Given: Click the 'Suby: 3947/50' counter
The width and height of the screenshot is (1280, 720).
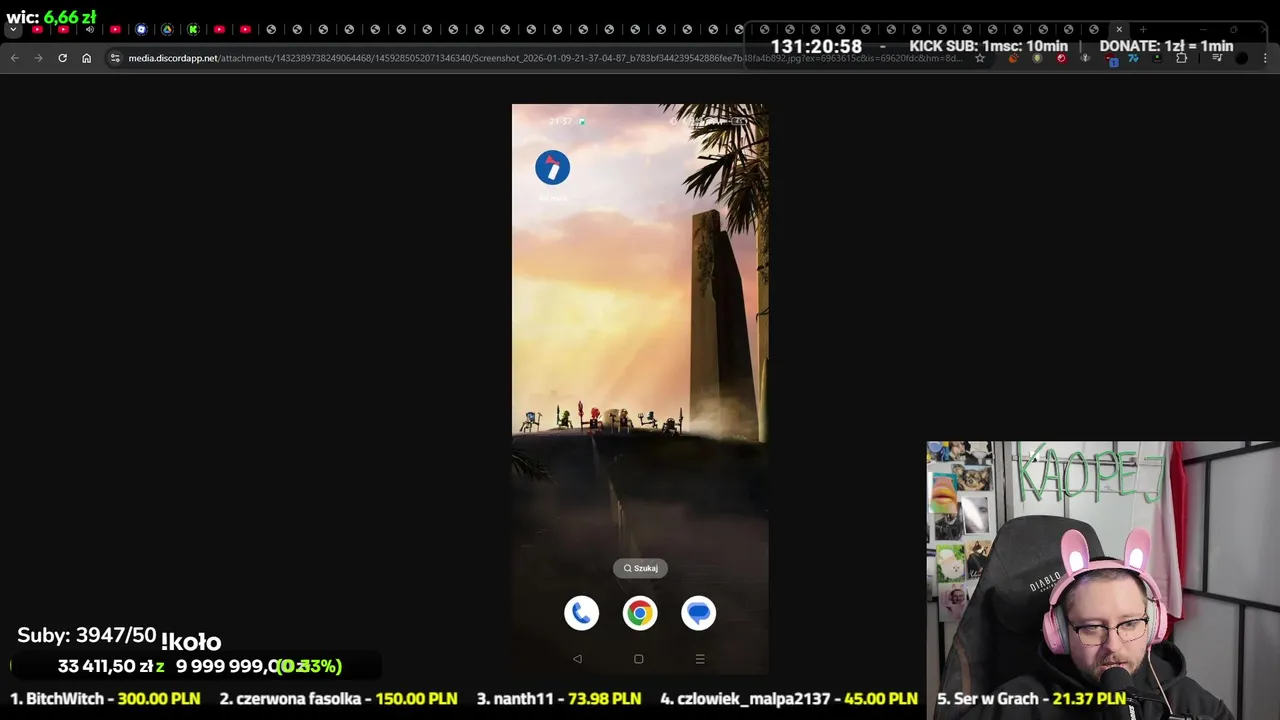Looking at the screenshot, I should pos(87,635).
